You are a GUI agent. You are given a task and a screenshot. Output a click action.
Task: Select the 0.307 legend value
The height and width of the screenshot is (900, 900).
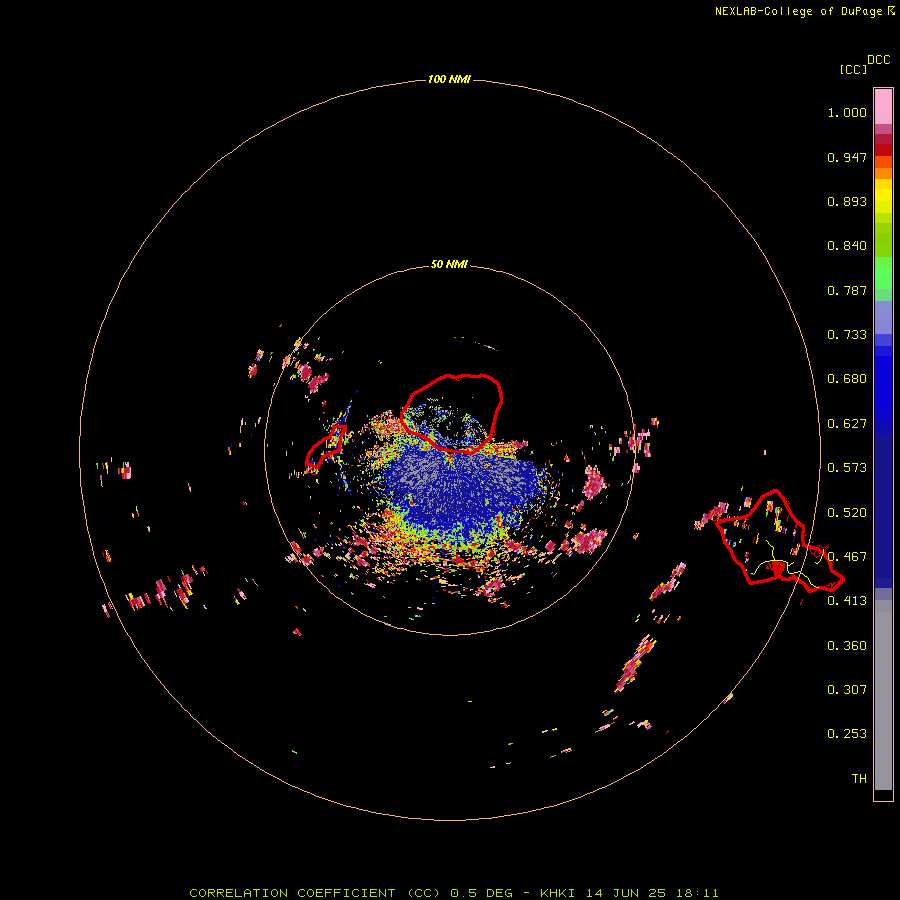coord(847,690)
